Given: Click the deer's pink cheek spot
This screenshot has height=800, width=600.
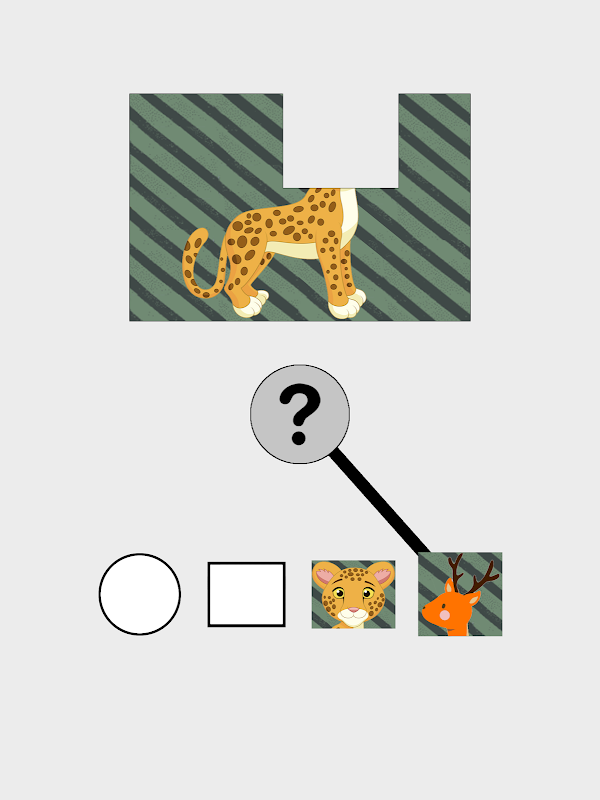Looking at the screenshot, I should (445, 615).
